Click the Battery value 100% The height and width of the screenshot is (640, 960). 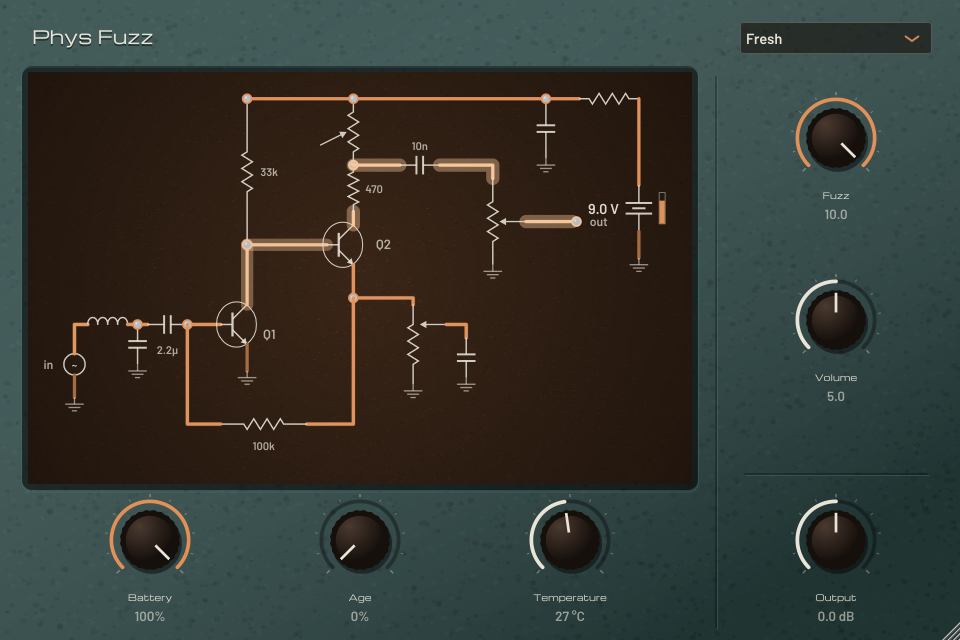150,617
